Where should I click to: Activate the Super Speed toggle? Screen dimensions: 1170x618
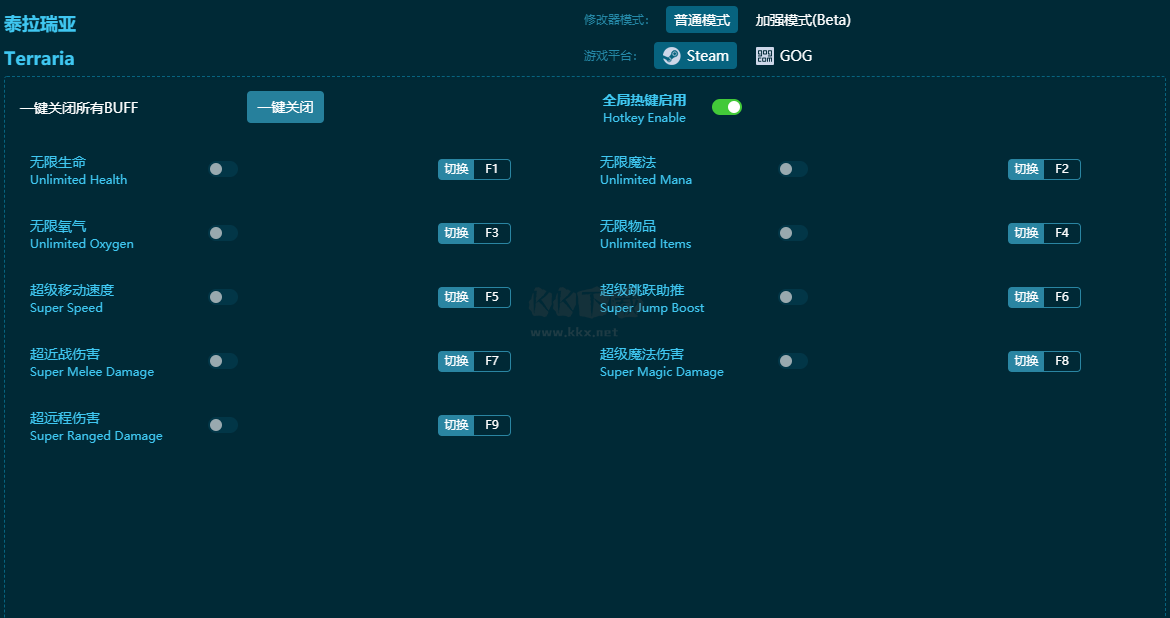pyautogui.click(x=223, y=297)
